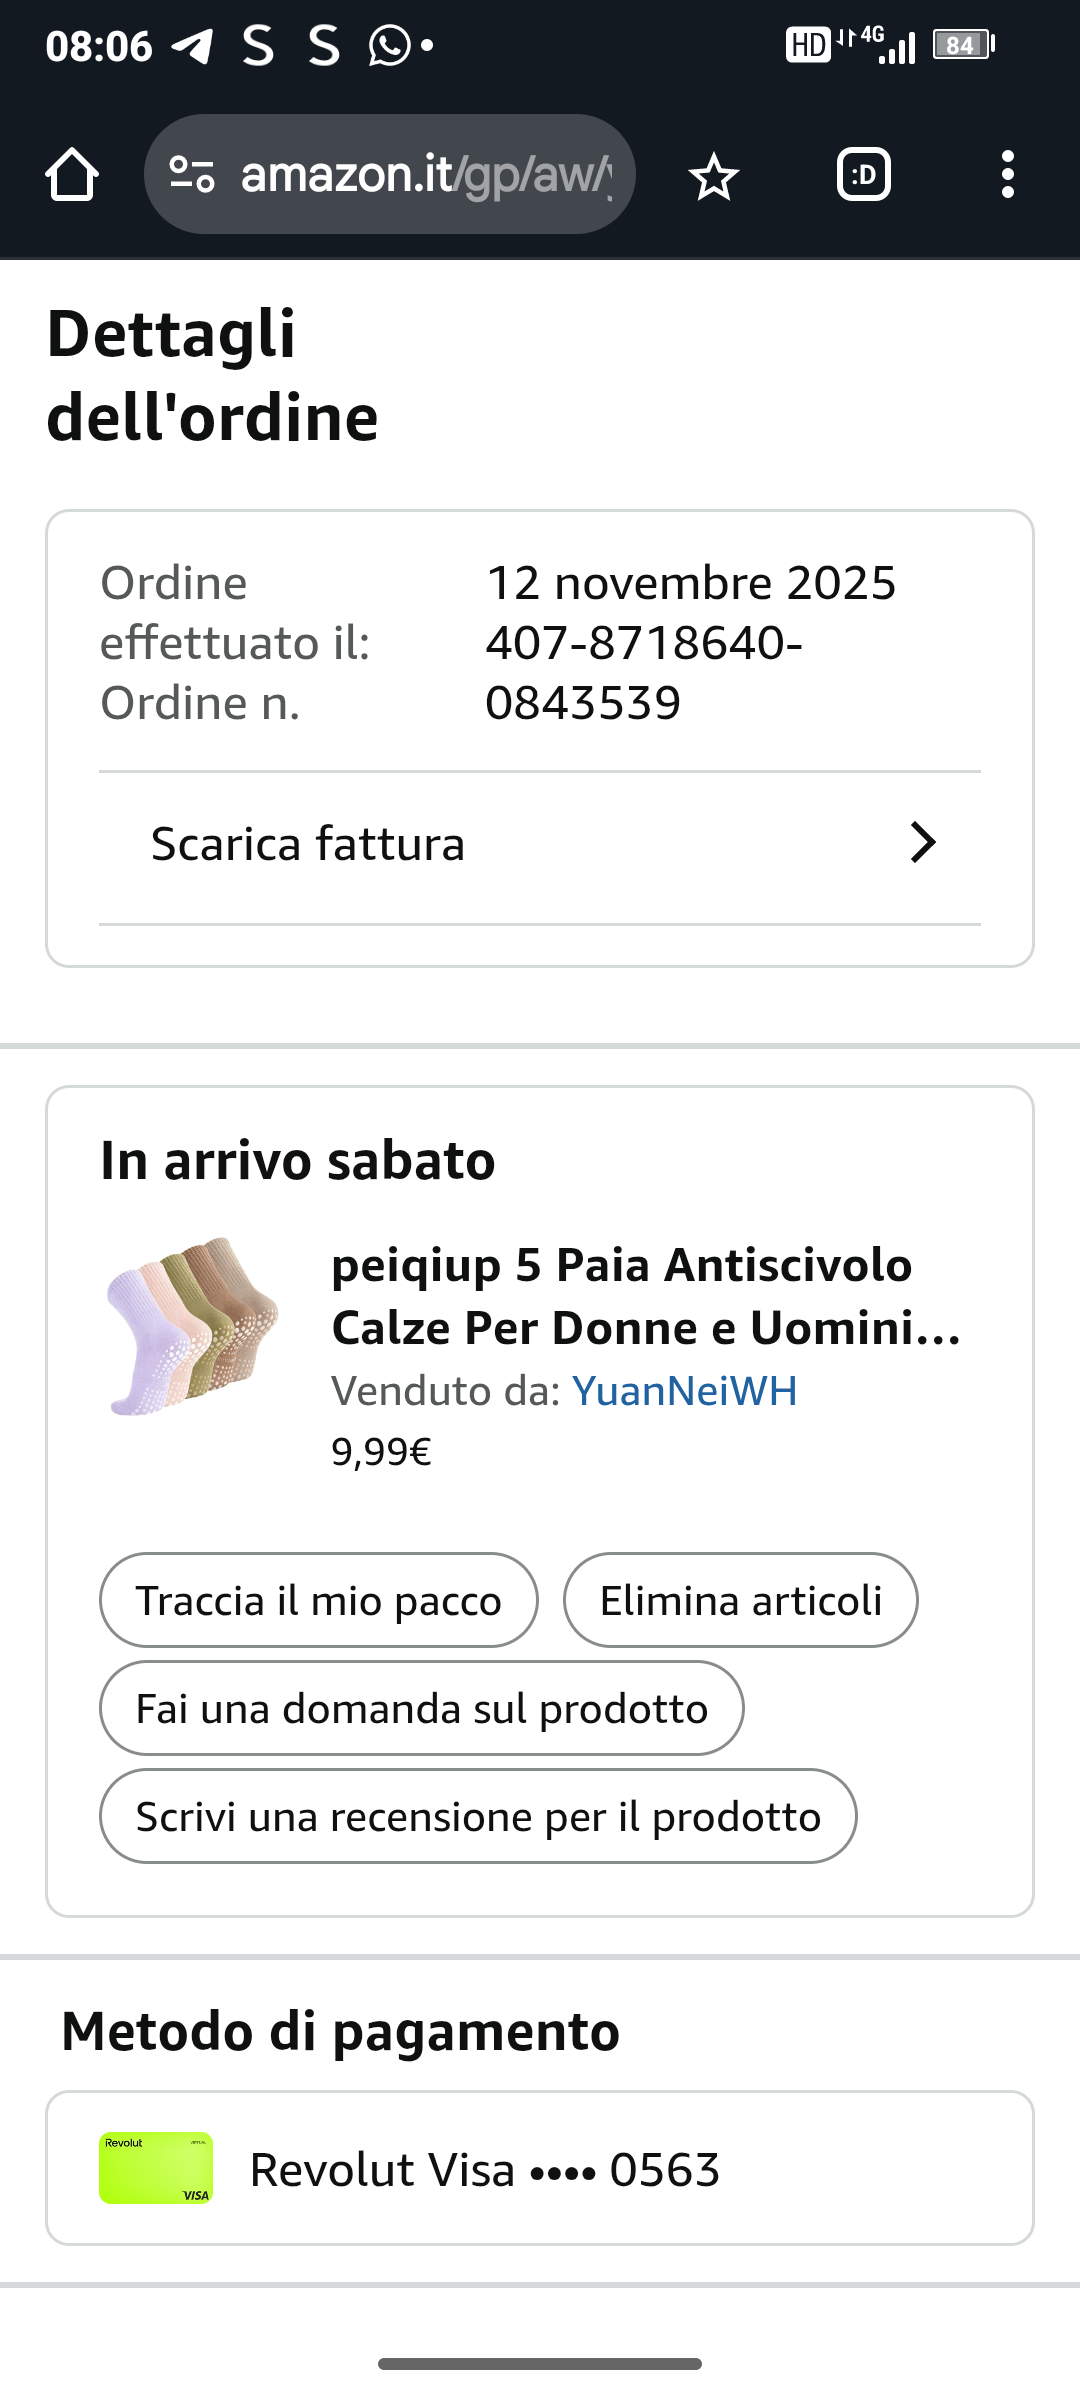This screenshot has width=1080, height=2400.
Task: Tap Scrivi una recensione per il prodotto
Action: click(x=478, y=1816)
